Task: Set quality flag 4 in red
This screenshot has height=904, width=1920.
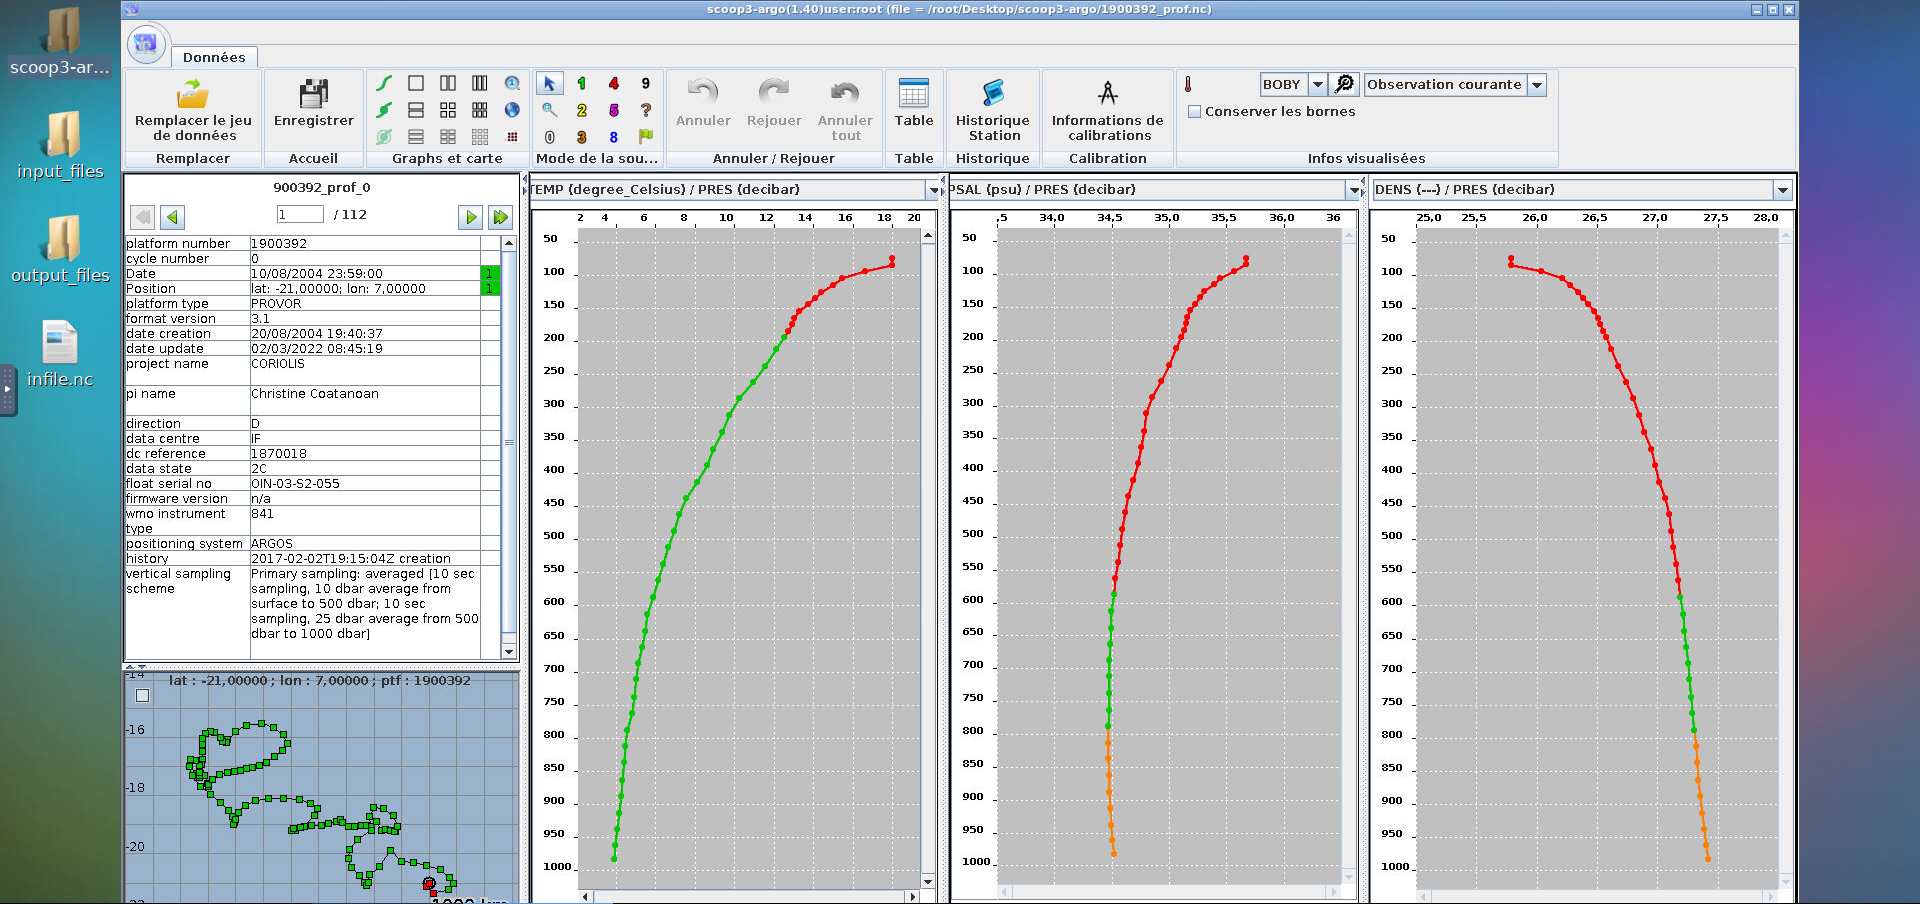Action: click(613, 84)
